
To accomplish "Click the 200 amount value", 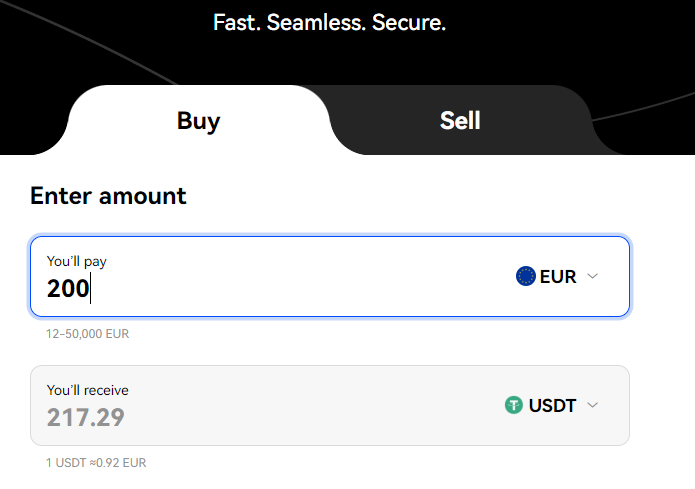I will point(68,289).
